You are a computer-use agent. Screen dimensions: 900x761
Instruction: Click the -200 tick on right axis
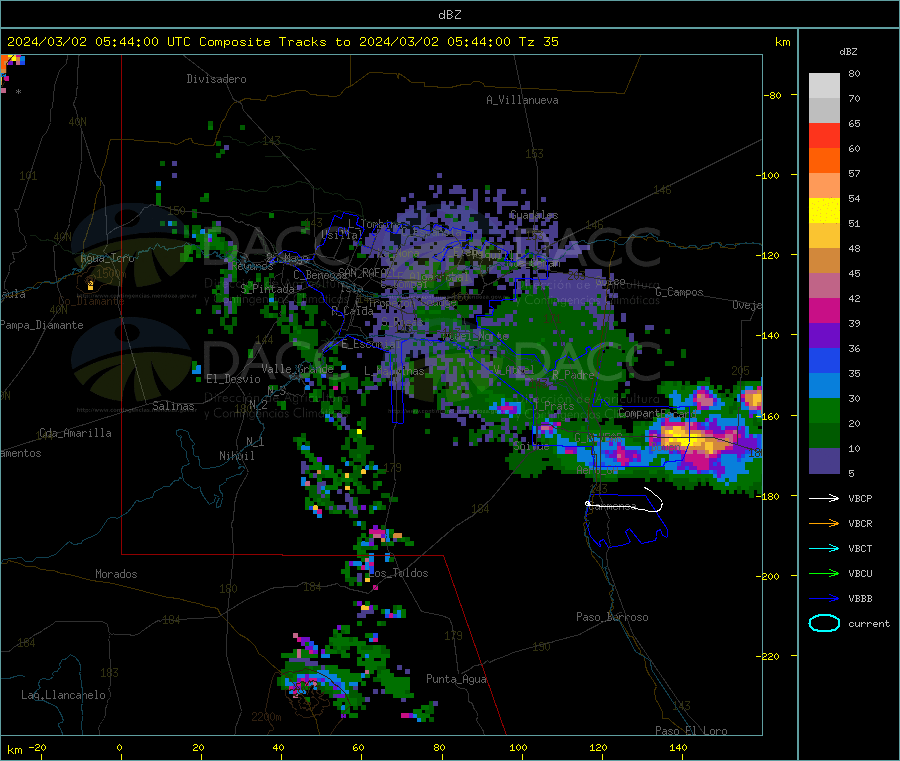[x=769, y=576]
